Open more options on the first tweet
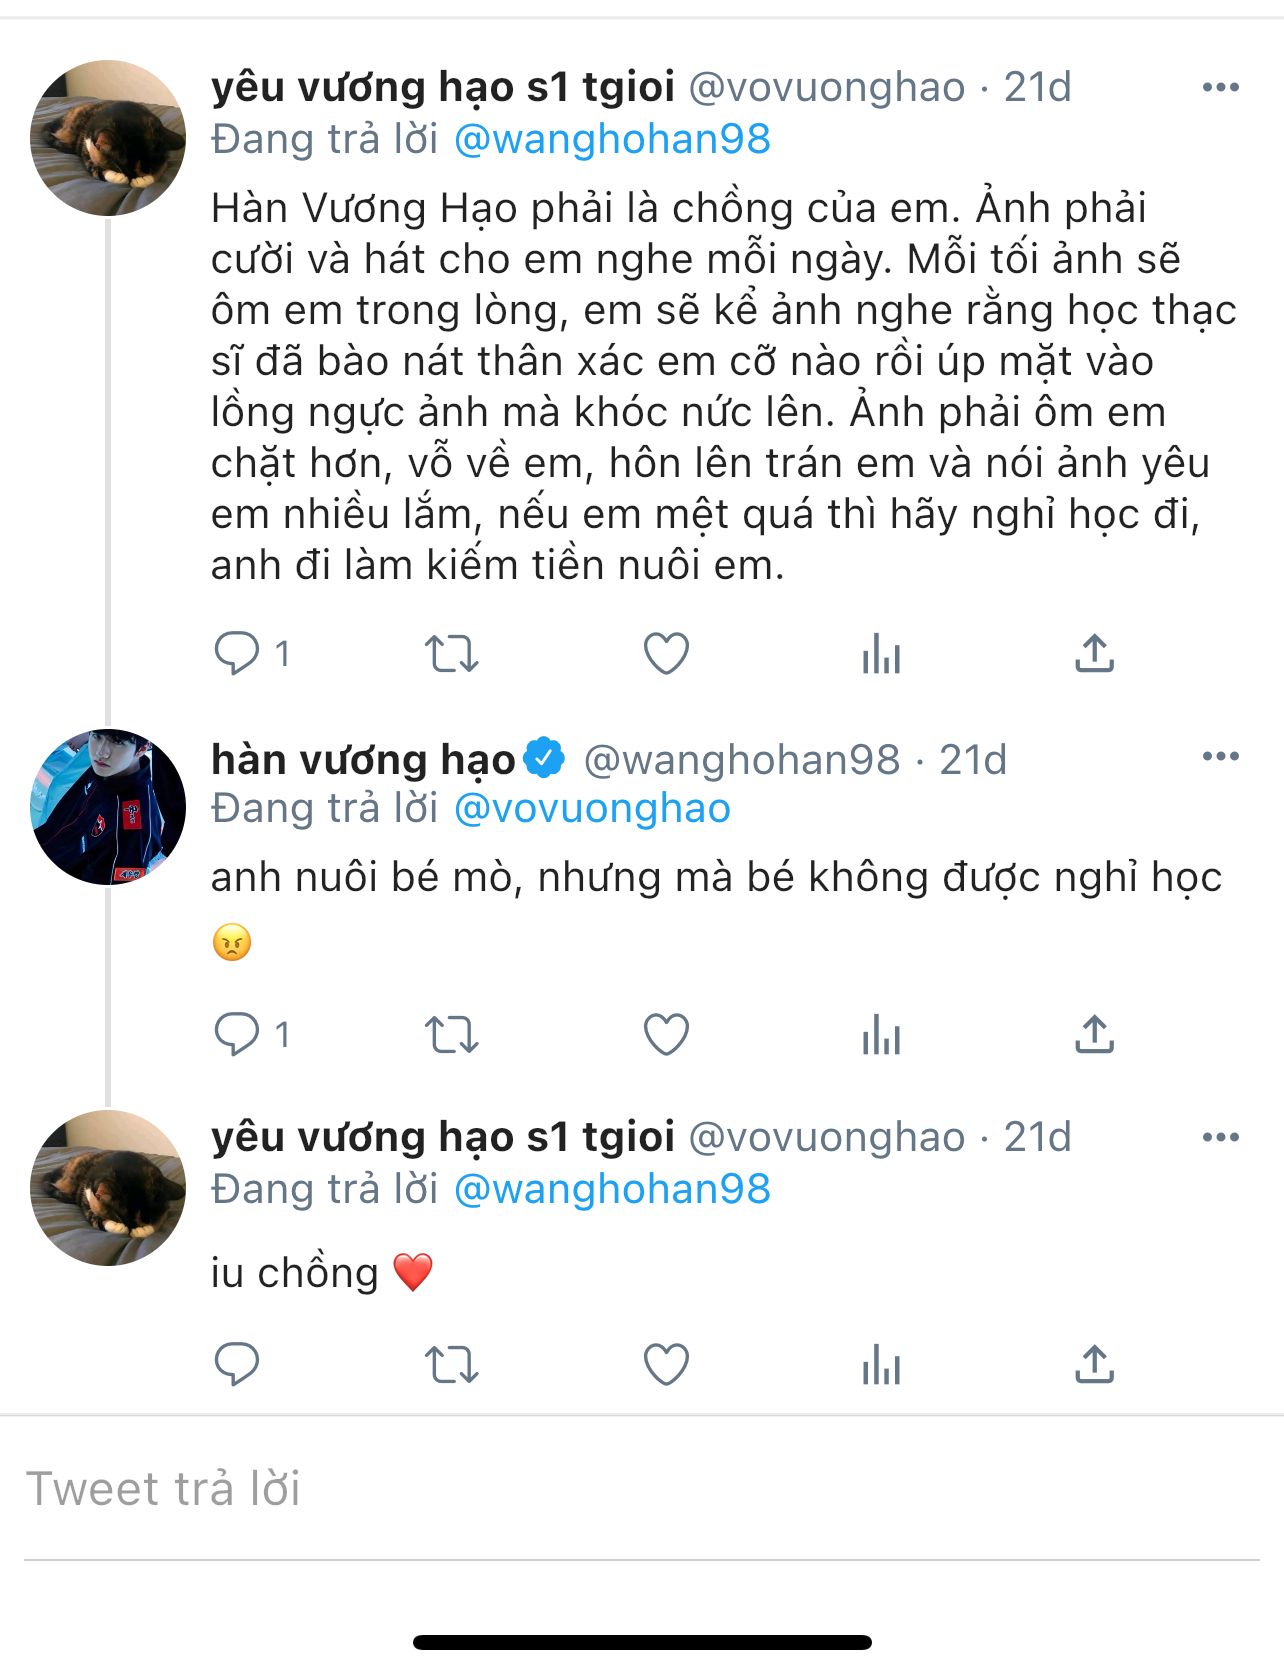Screen dimensions: 1284x1674 (1220, 88)
